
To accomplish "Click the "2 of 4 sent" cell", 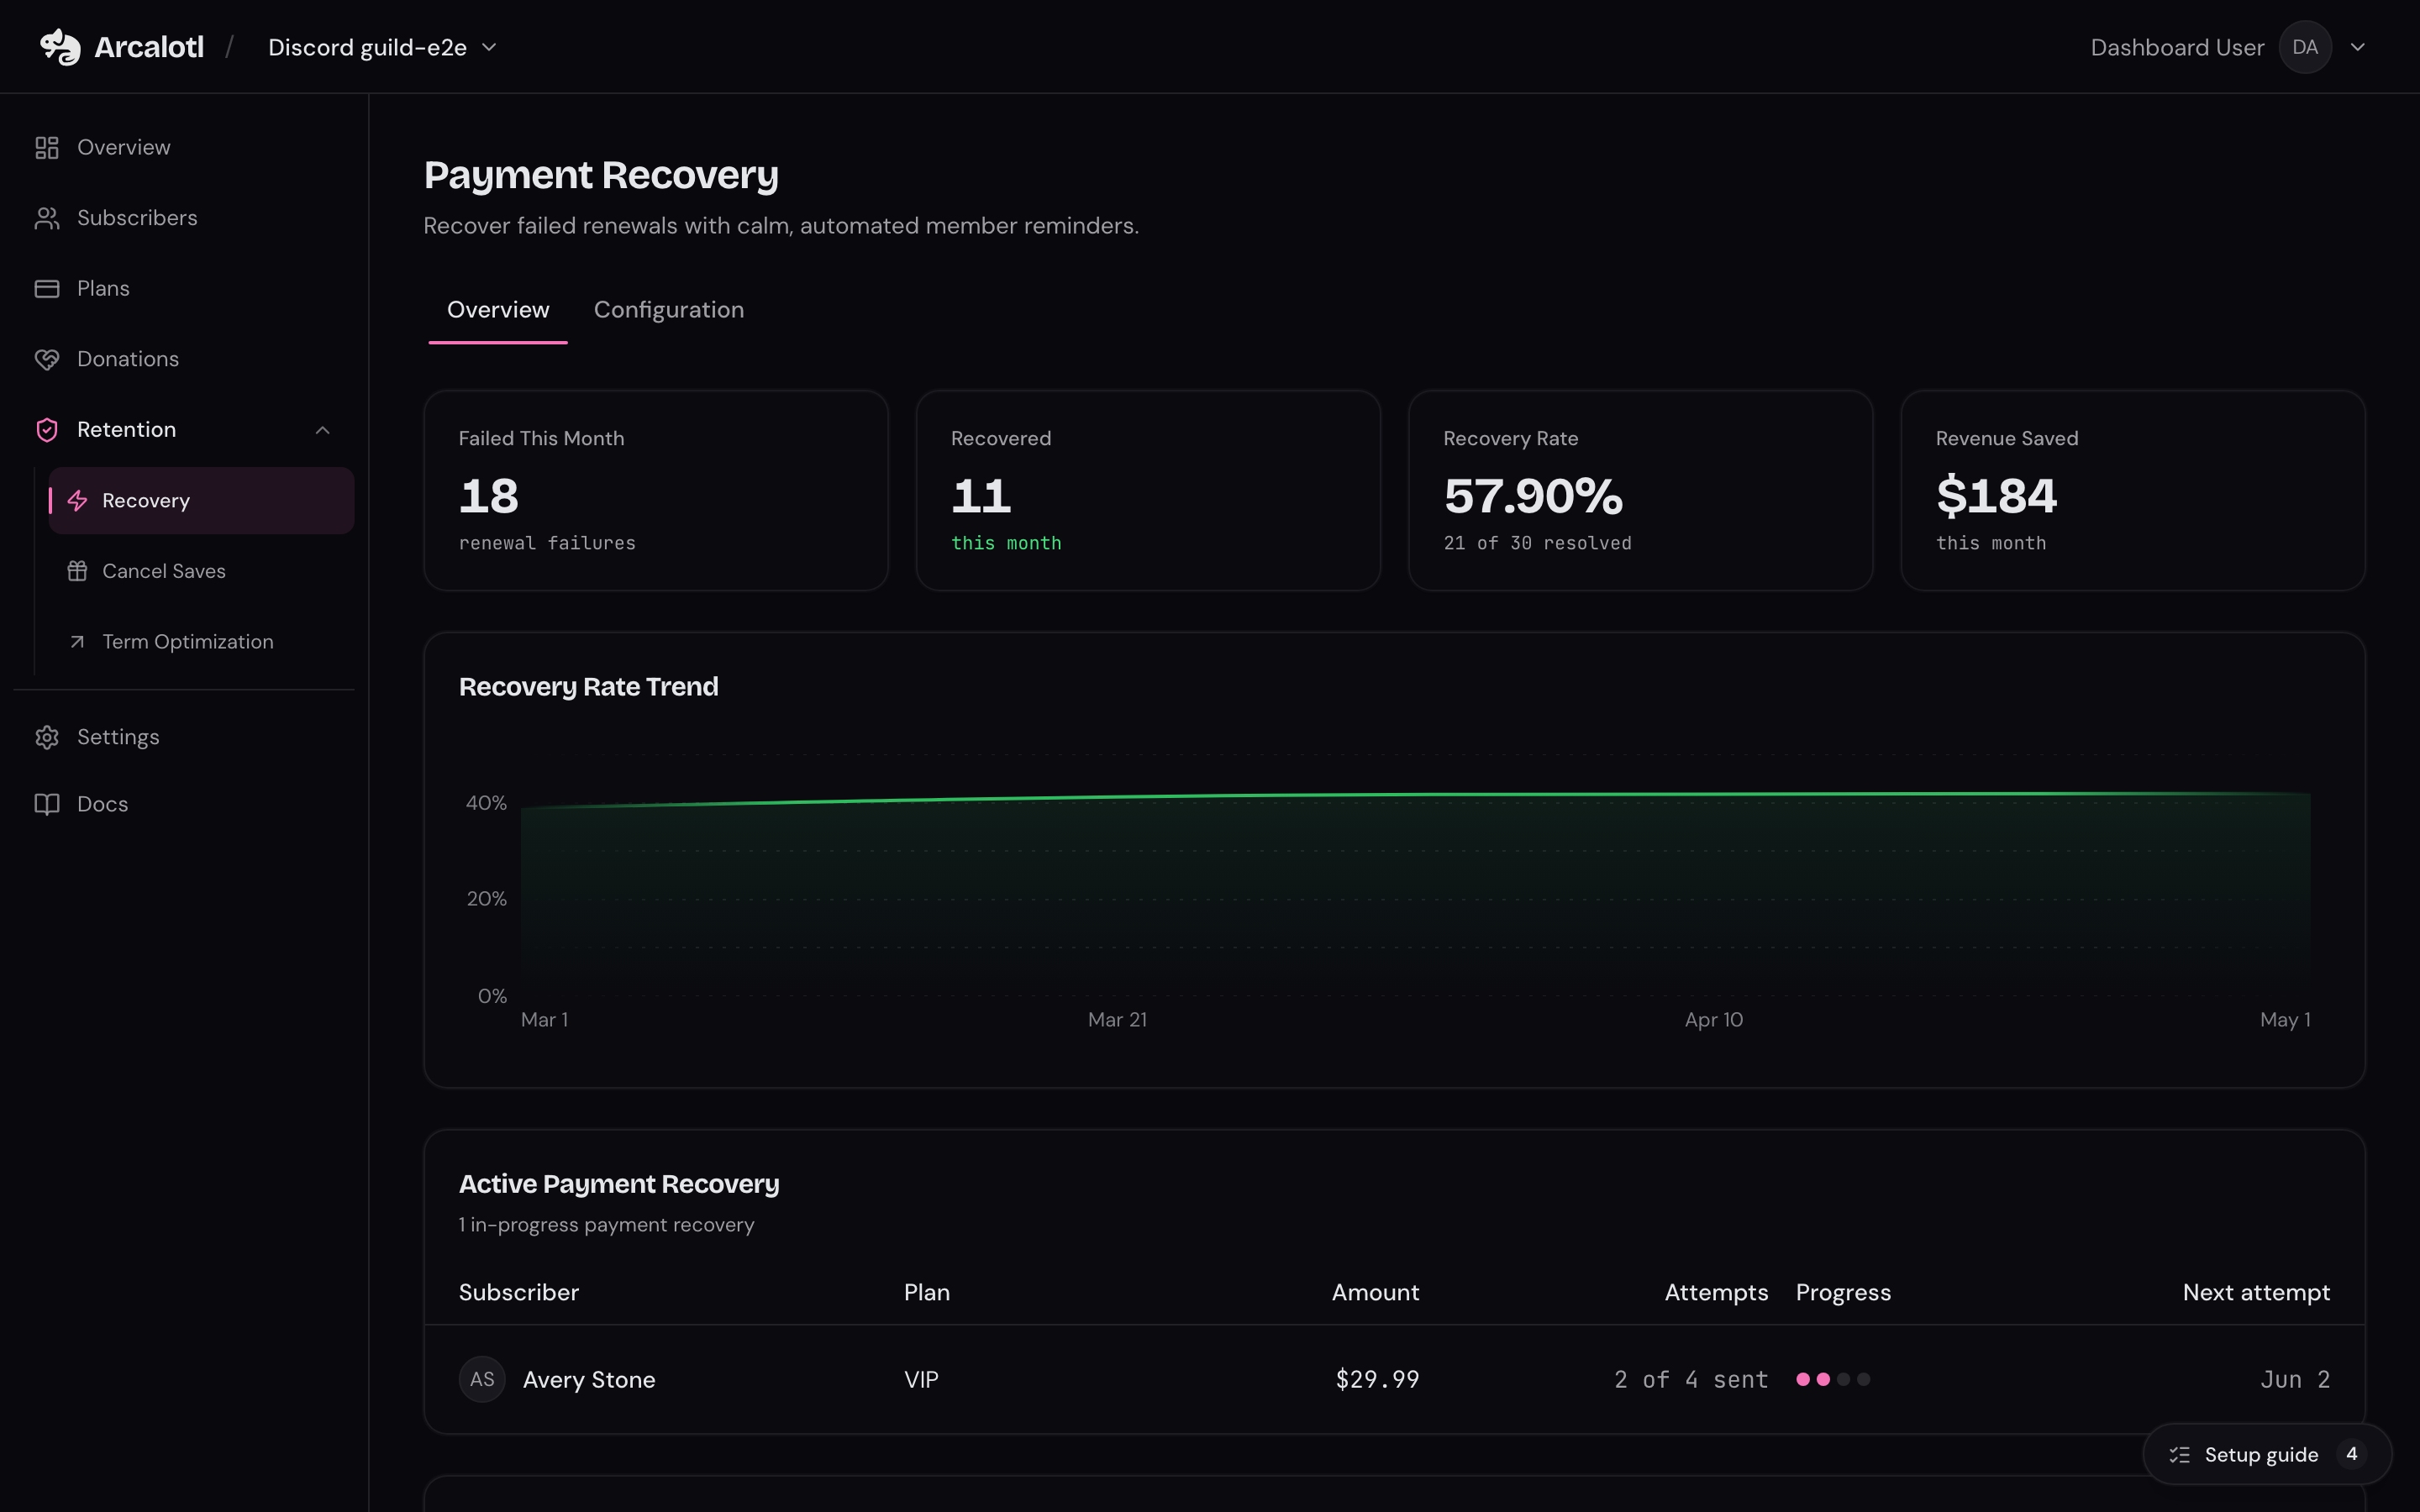I will [1691, 1380].
